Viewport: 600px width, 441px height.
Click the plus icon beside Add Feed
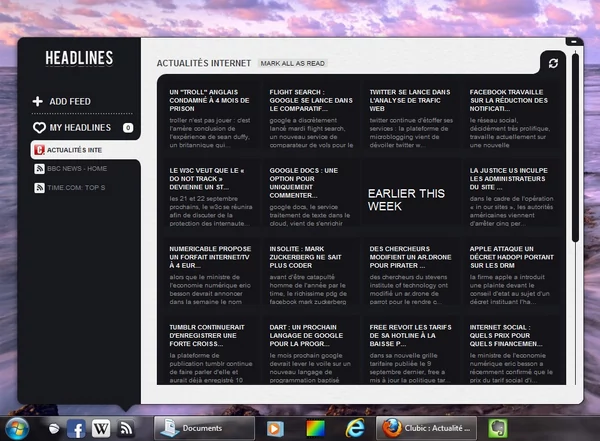click(x=38, y=101)
